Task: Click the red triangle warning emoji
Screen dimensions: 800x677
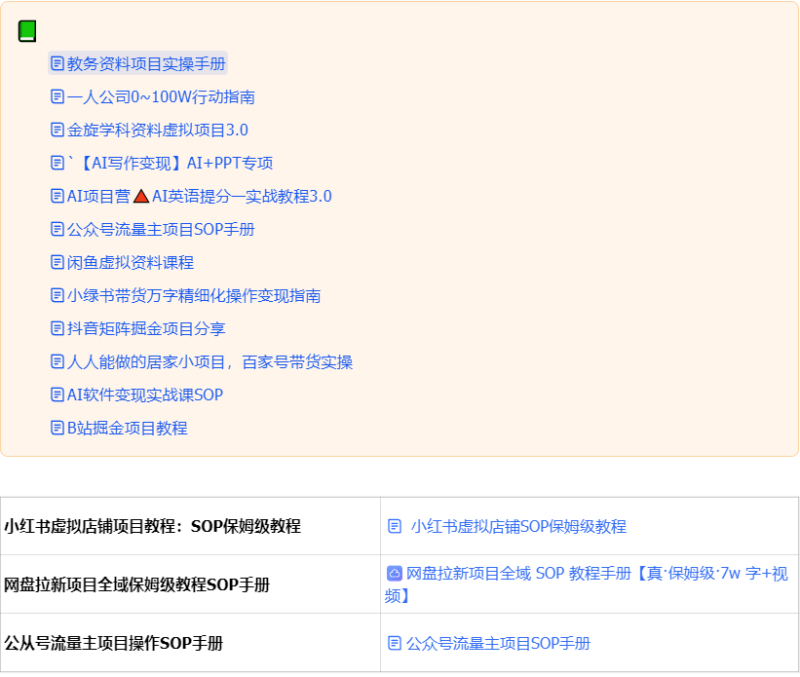Action: 141,196
